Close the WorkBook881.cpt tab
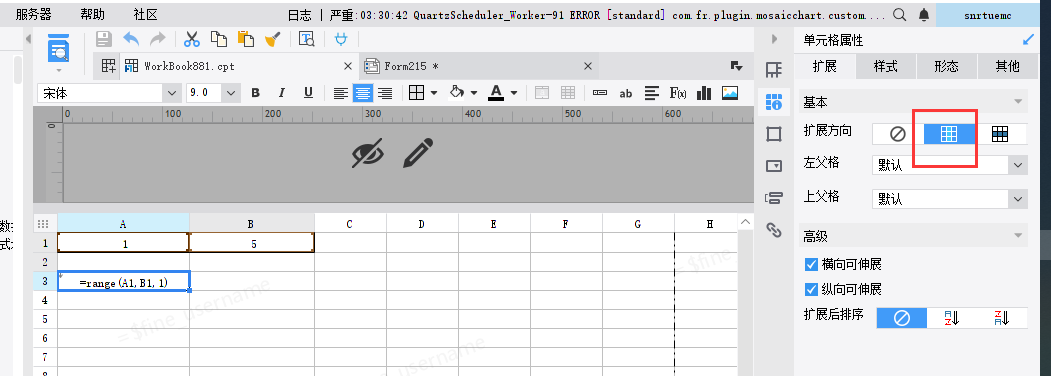 click(x=348, y=66)
